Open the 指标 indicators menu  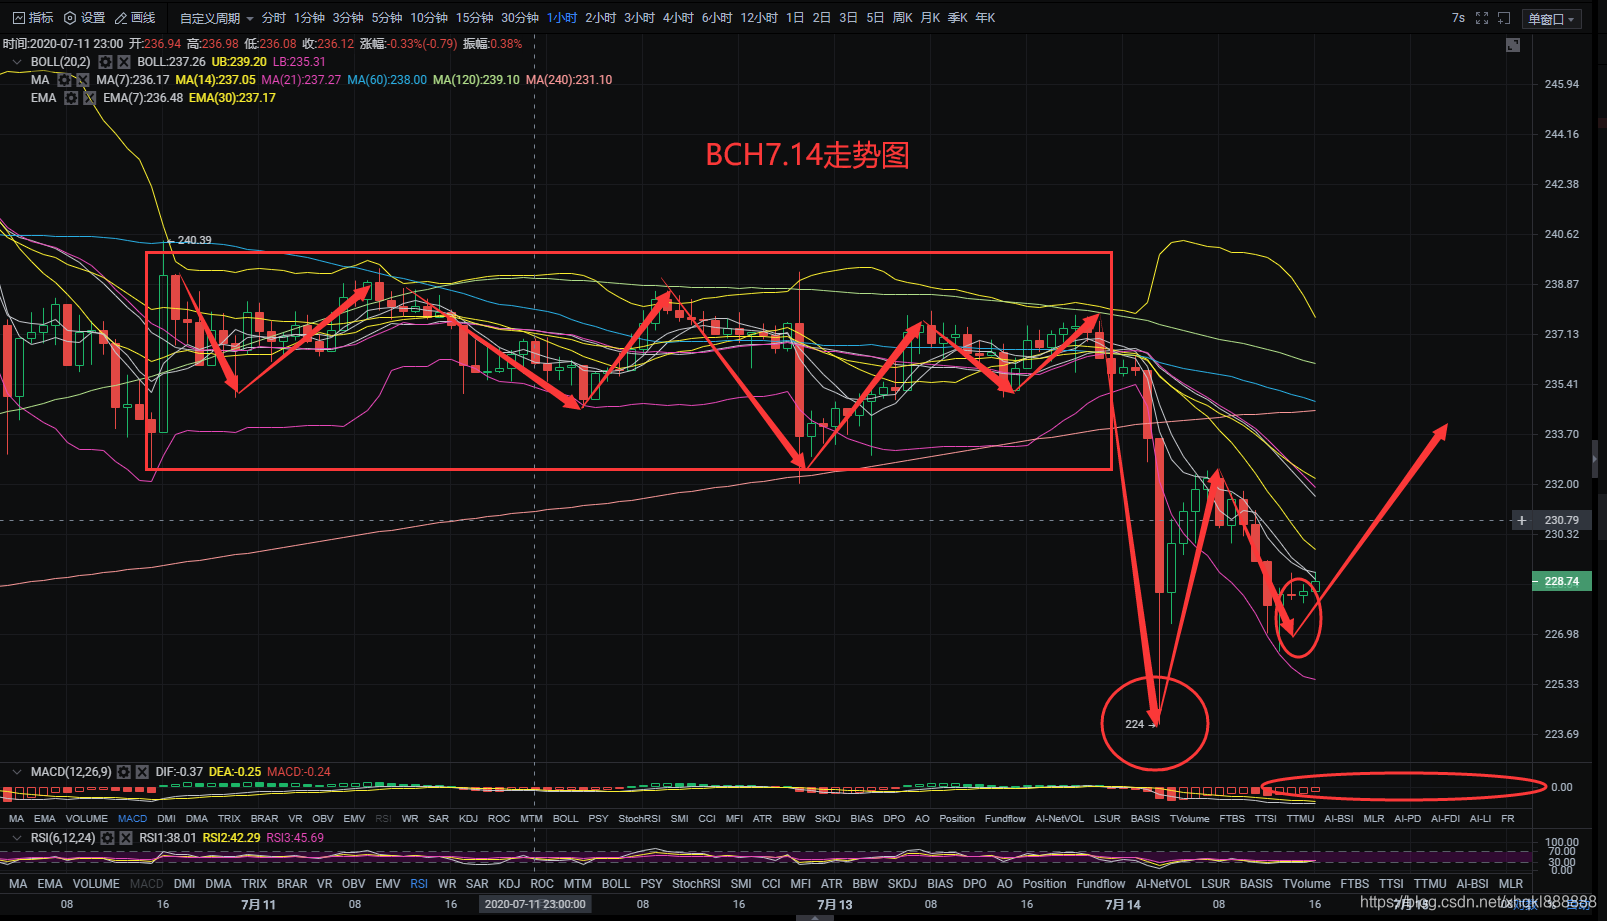[32, 18]
